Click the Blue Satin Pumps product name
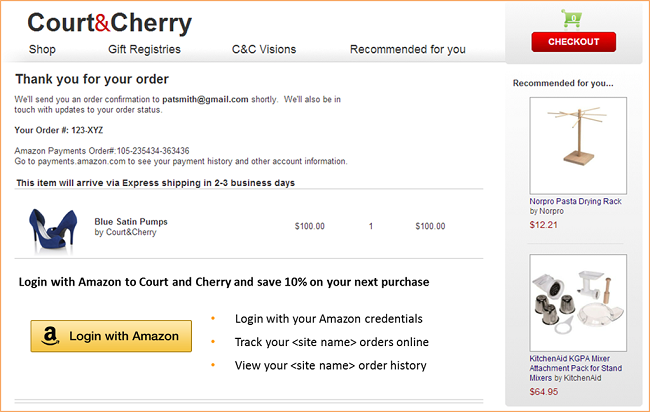Screen dimensions: 650x412 click(x=131, y=221)
